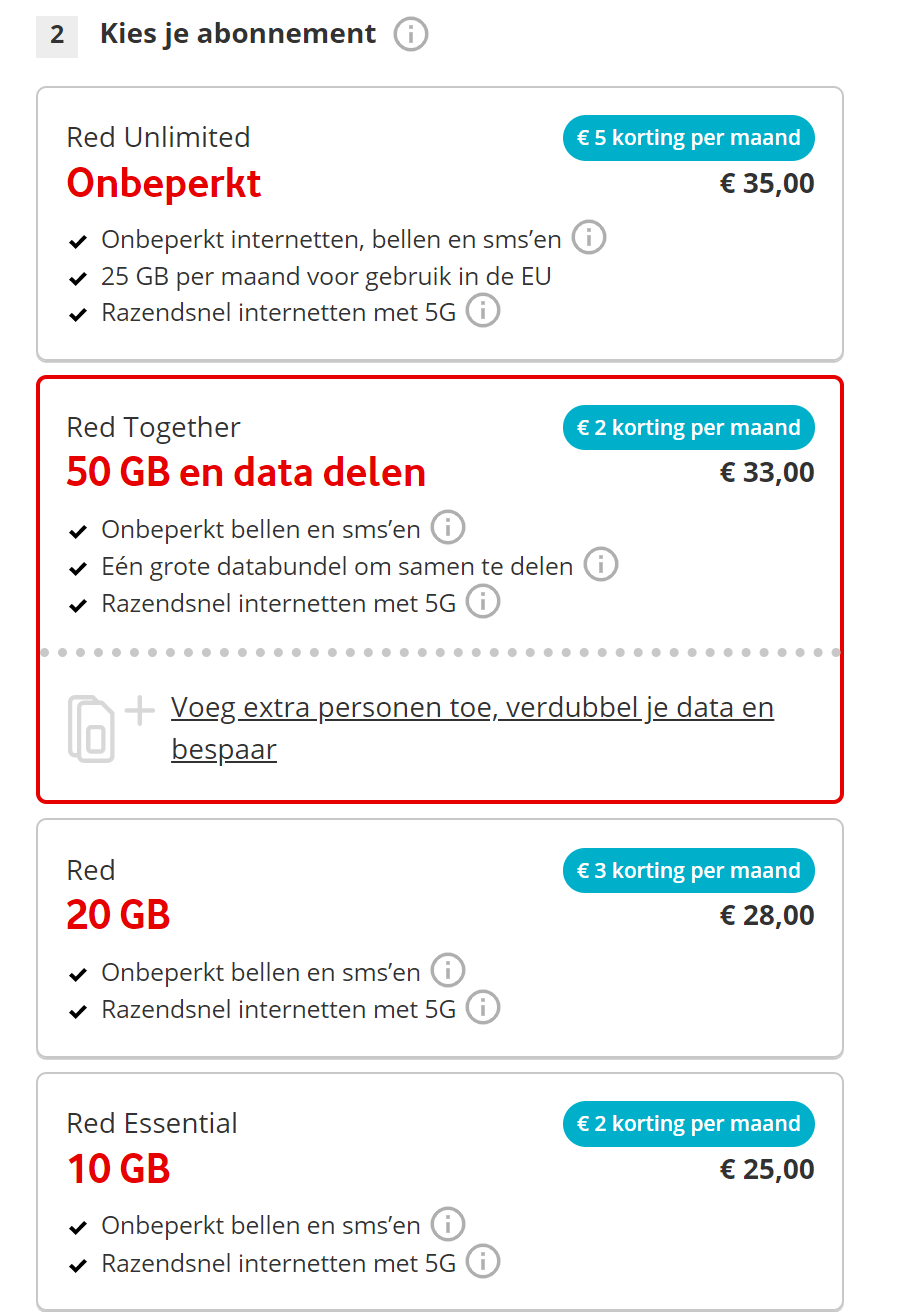Open bellen en sms'en info in Red Essential
Image resolution: width=904 pixels, height=1312 pixels.
[448, 1224]
